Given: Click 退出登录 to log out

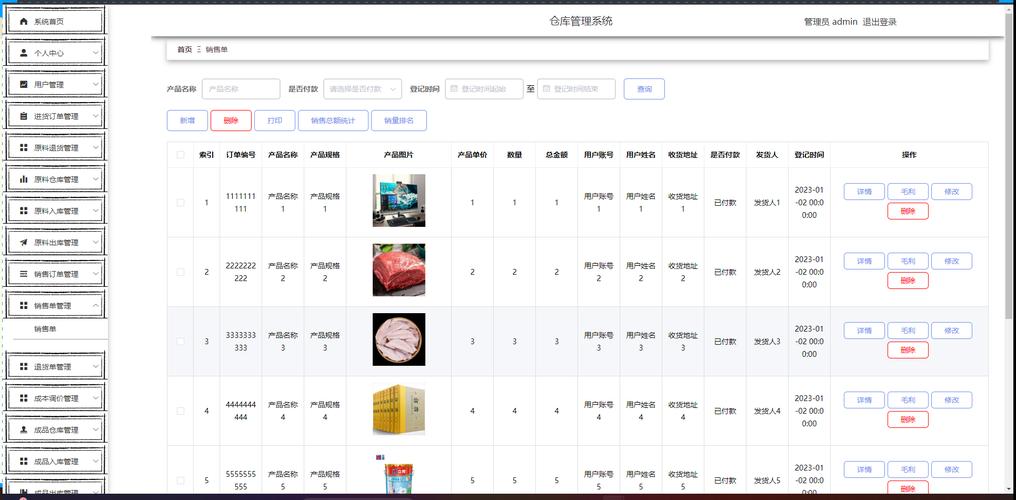Looking at the screenshot, I should (879, 22).
